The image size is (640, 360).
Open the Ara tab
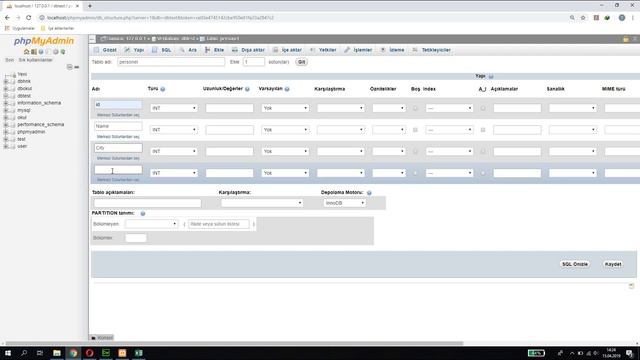188,50
